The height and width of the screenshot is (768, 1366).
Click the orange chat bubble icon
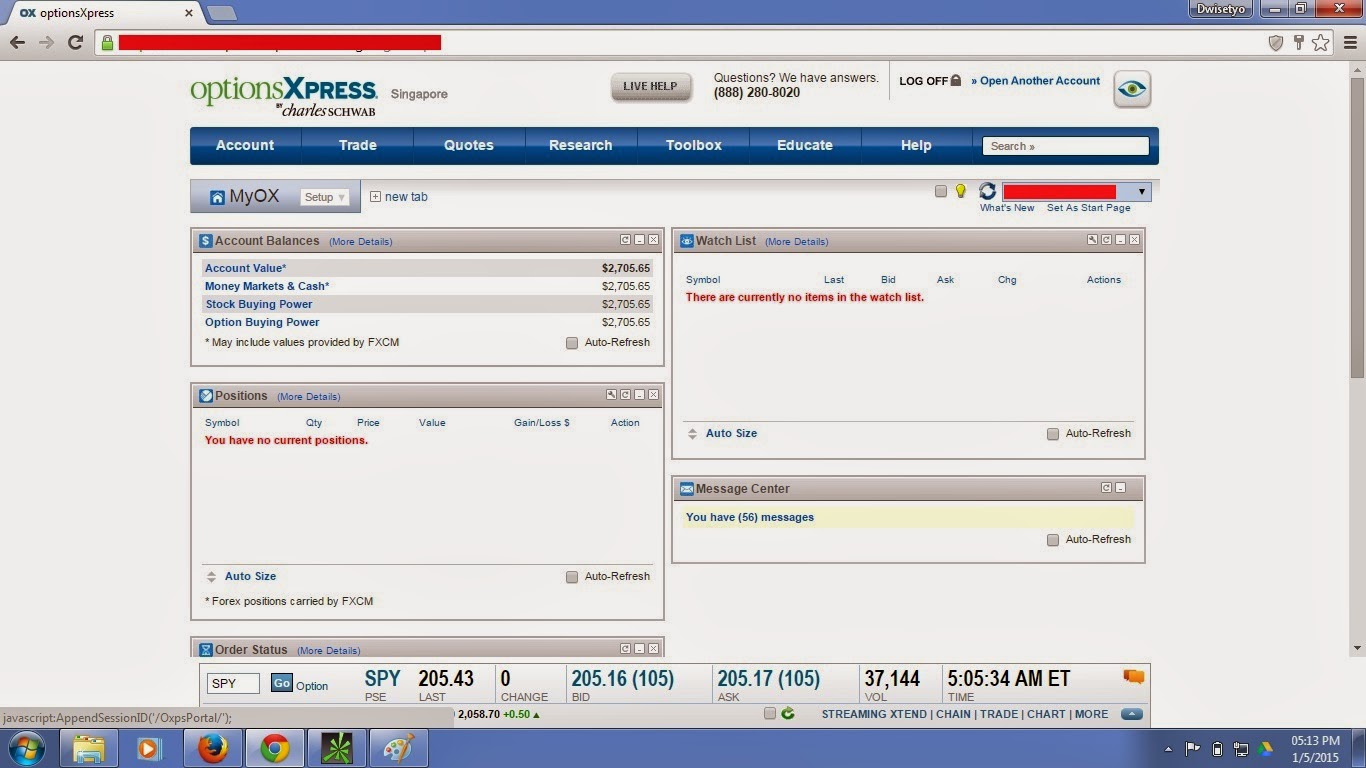1133,677
